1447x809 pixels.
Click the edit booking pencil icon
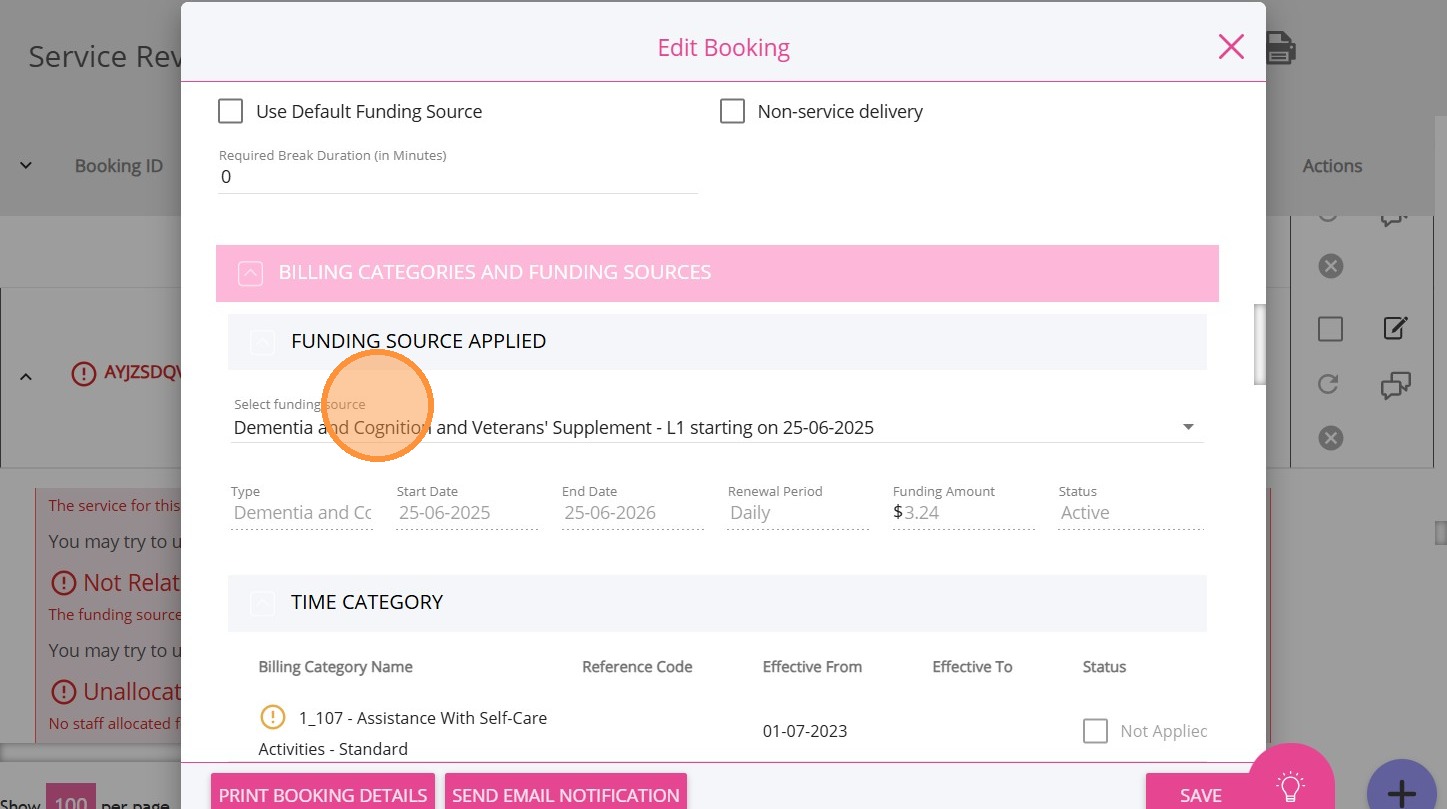[x=1395, y=328]
